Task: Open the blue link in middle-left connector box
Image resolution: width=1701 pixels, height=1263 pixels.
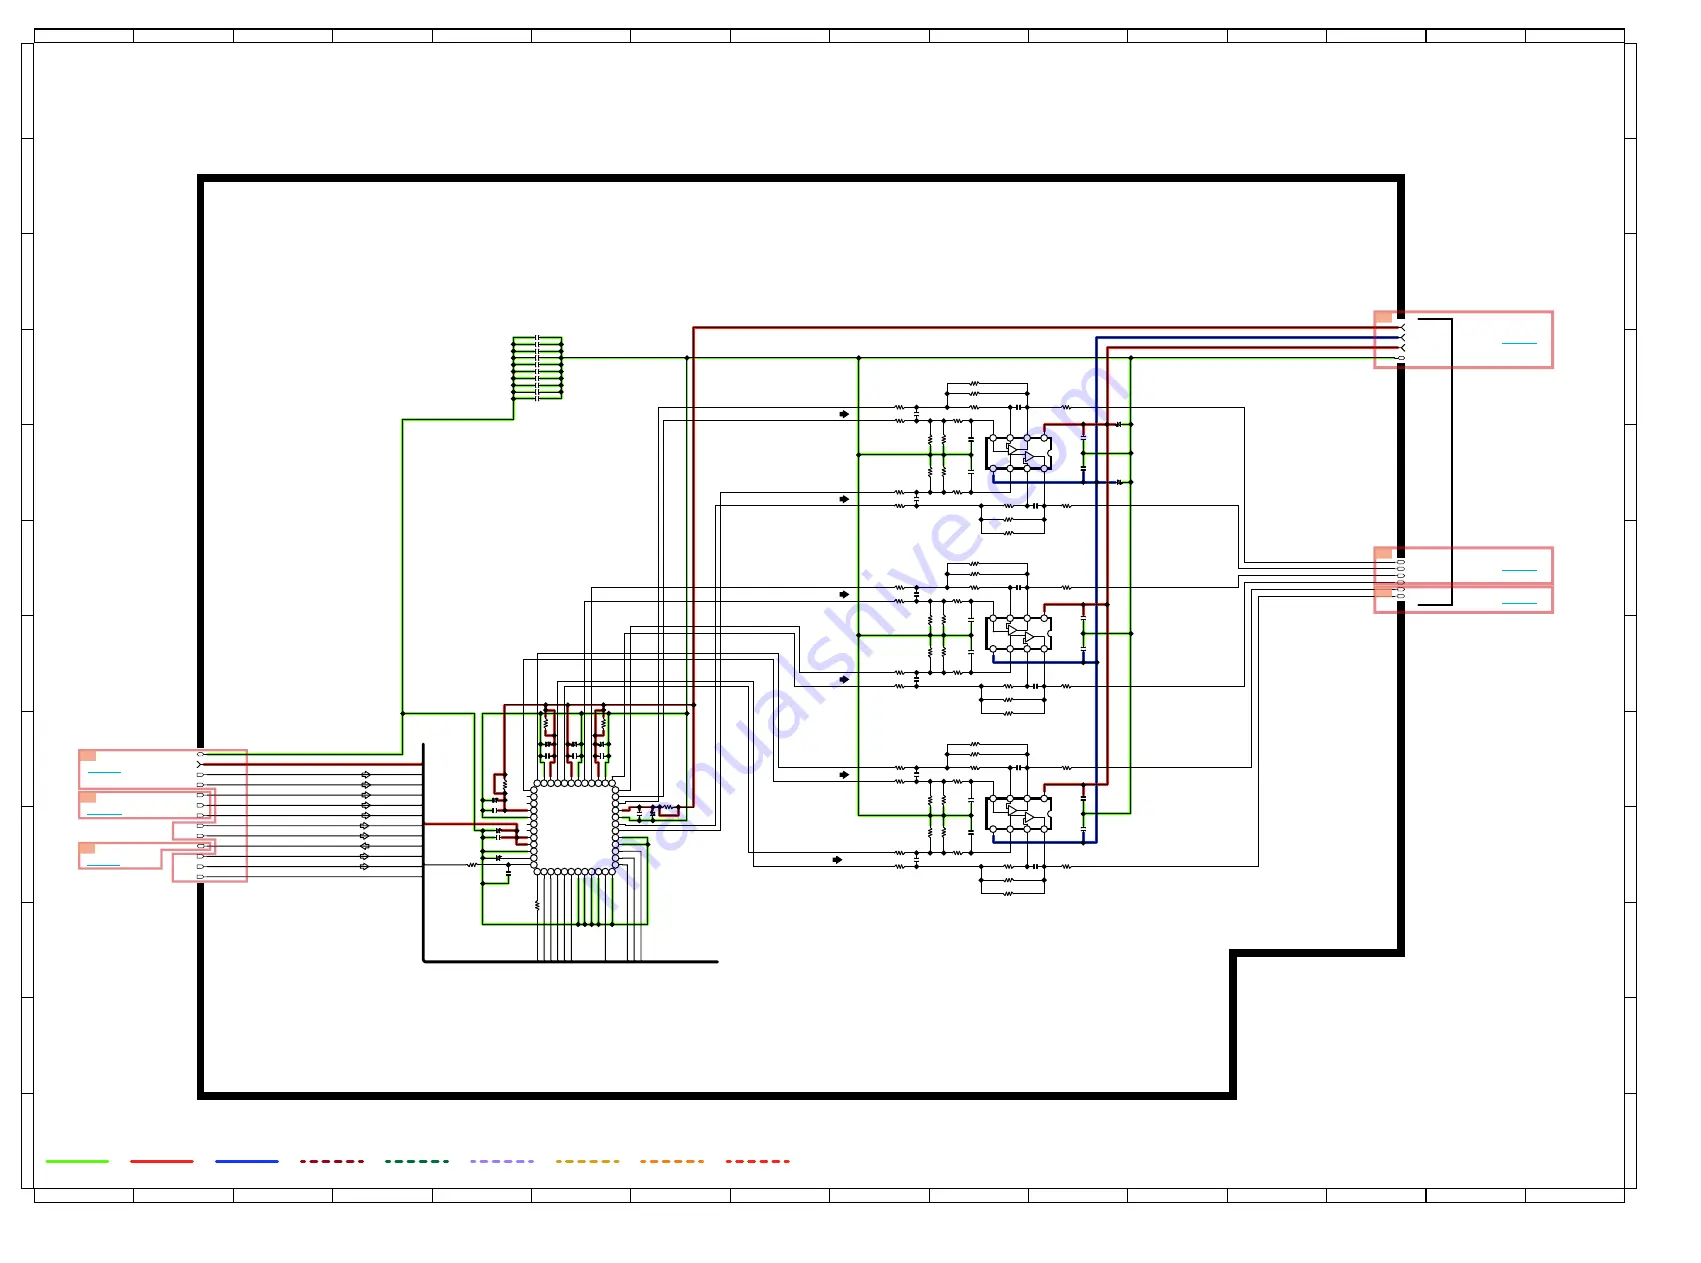Action: (x=104, y=814)
